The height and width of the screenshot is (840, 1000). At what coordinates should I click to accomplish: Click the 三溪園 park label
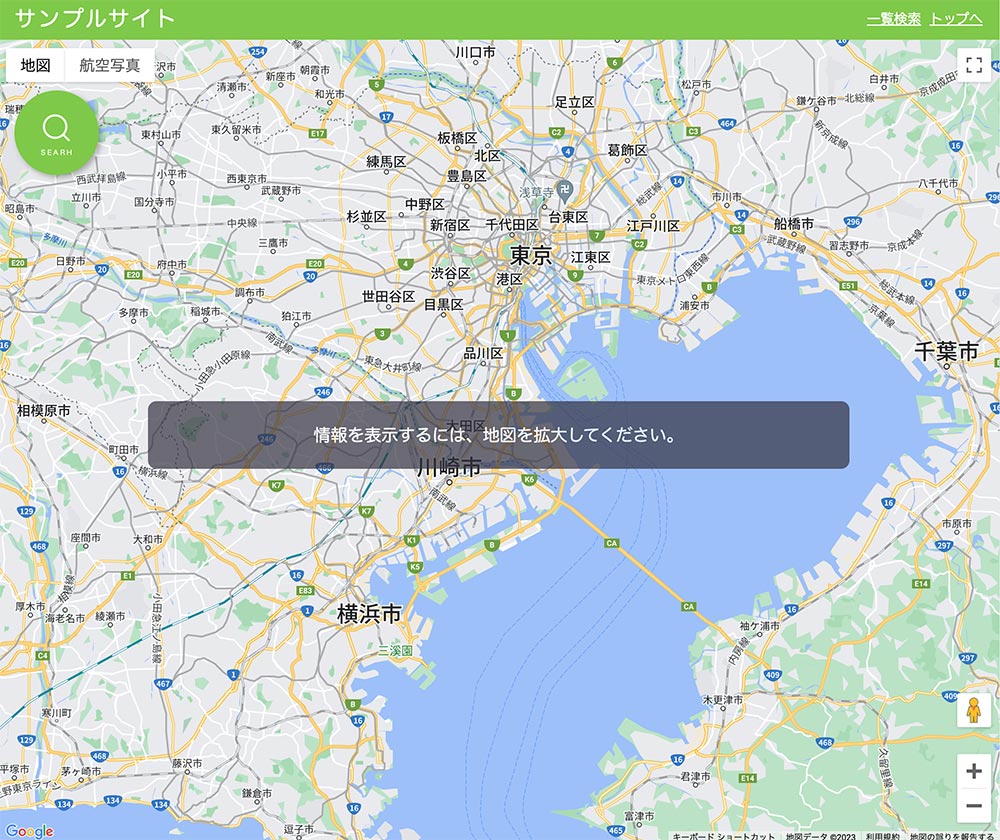395,651
